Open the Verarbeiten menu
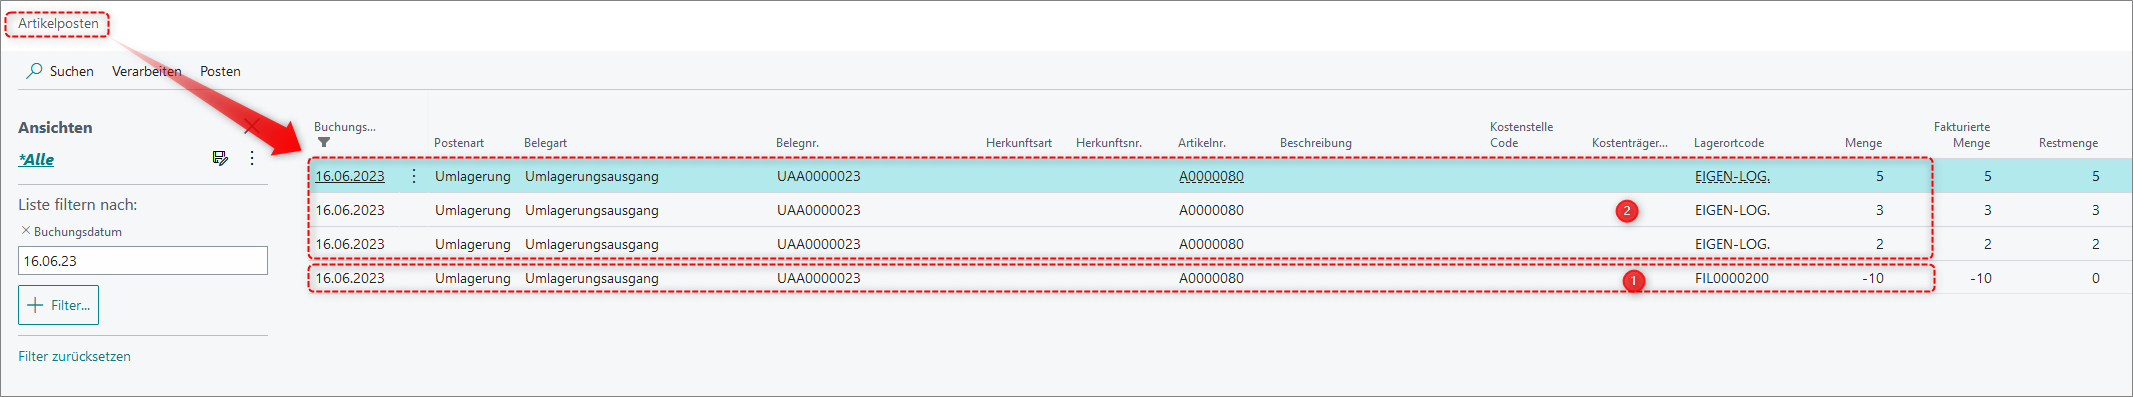The image size is (2133, 397). 147,71
